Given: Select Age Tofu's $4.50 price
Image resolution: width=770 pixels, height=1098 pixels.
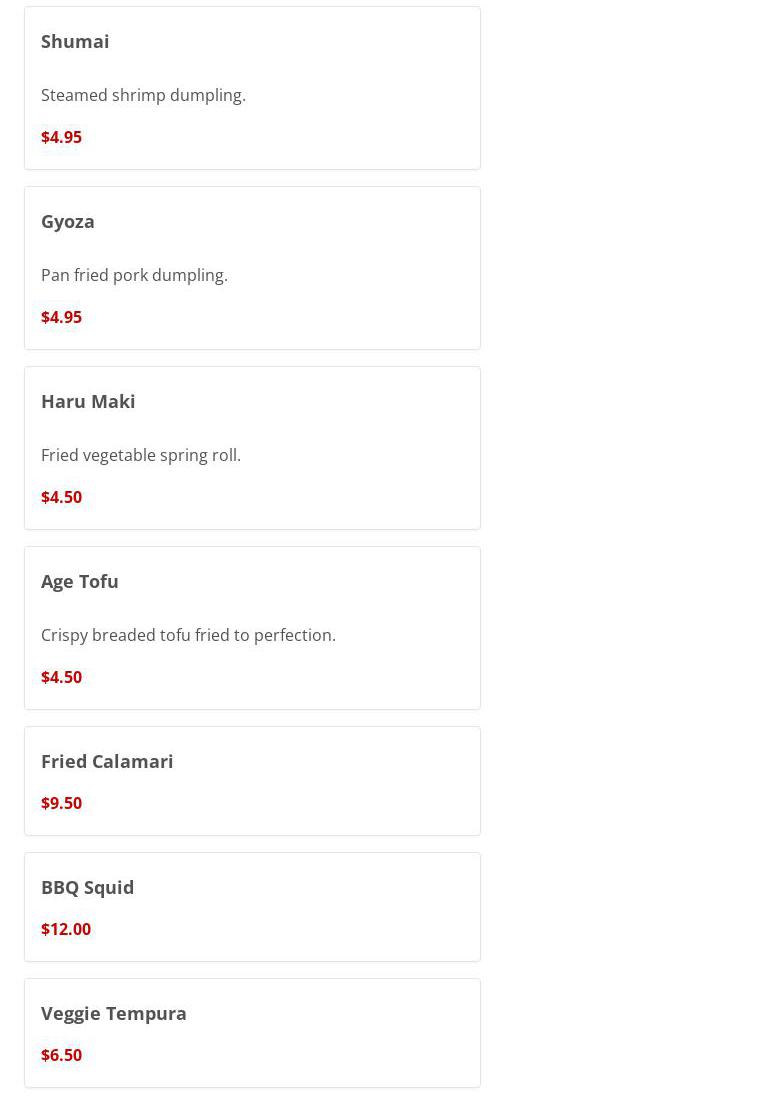Looking at the screenshot, I should (61, 677).
